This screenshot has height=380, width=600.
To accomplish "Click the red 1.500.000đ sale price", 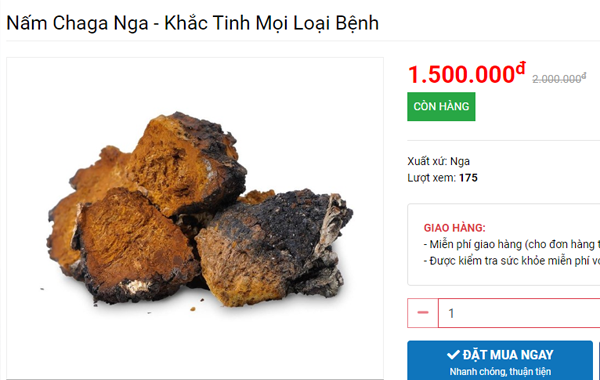I will [467, 73].
